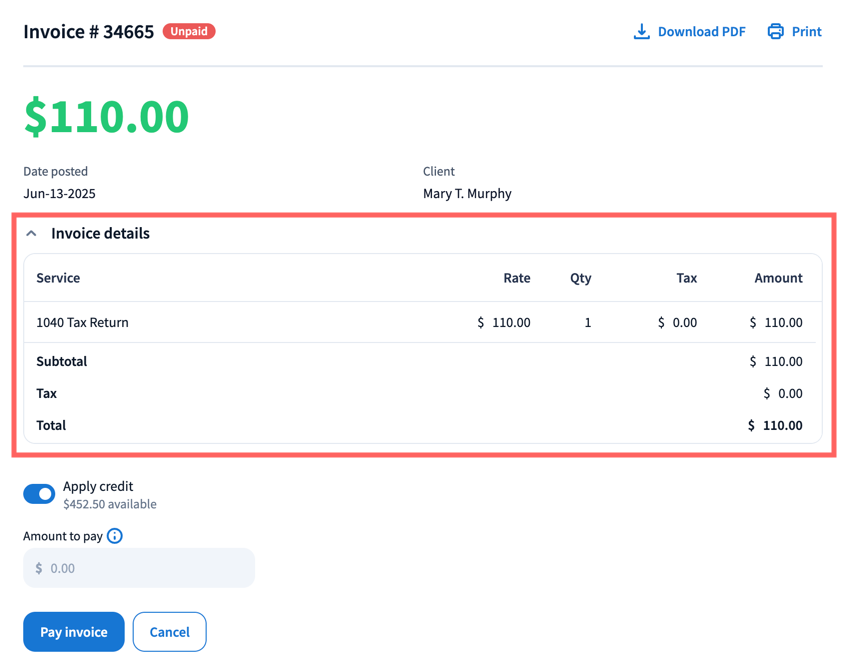851x666 pixels.
Task: Toggle the Apply credit switch off
Action: click(39, 494)
